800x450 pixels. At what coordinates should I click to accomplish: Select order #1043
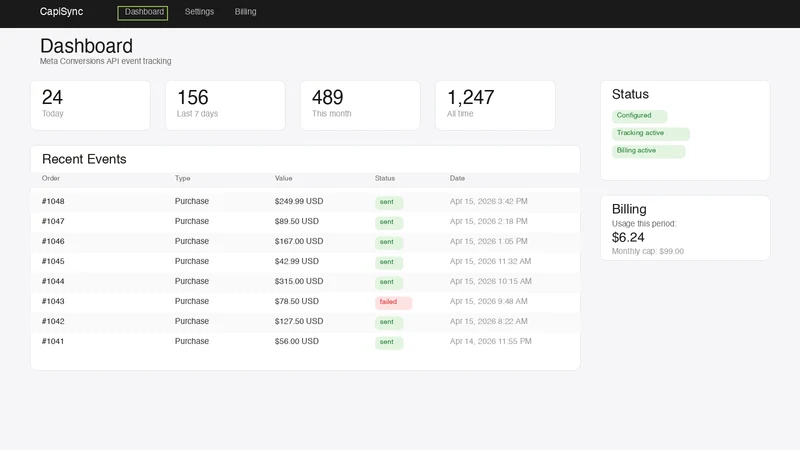coord(53,301)
